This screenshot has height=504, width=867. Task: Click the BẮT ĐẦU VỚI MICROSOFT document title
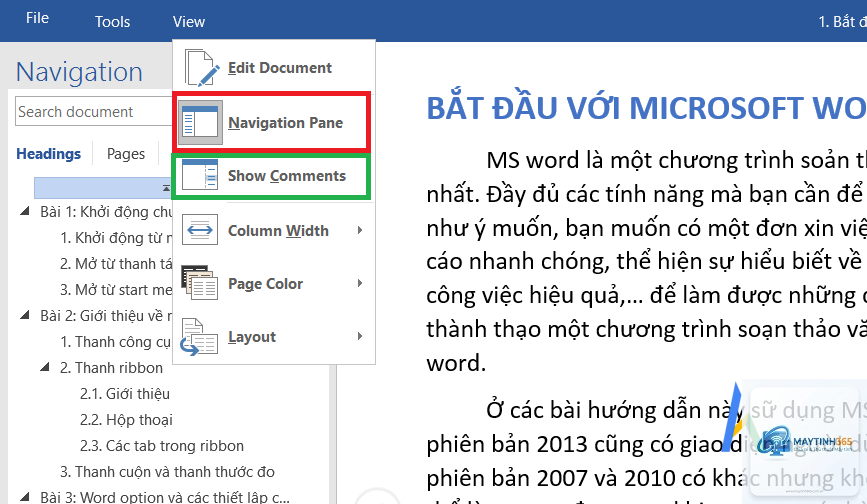(646, 108)
